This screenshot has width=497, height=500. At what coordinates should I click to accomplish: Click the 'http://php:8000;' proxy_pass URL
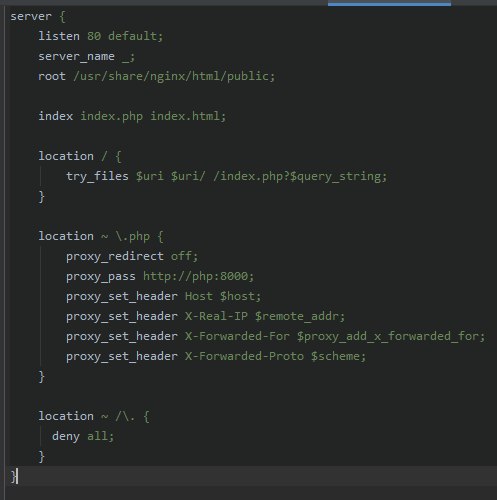[198, 276]
